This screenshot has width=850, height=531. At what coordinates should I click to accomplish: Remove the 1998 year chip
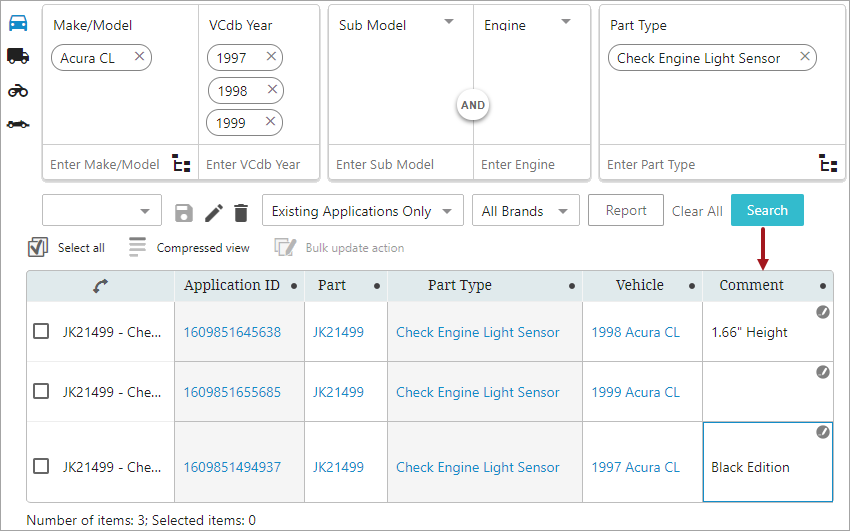point(272,89)
